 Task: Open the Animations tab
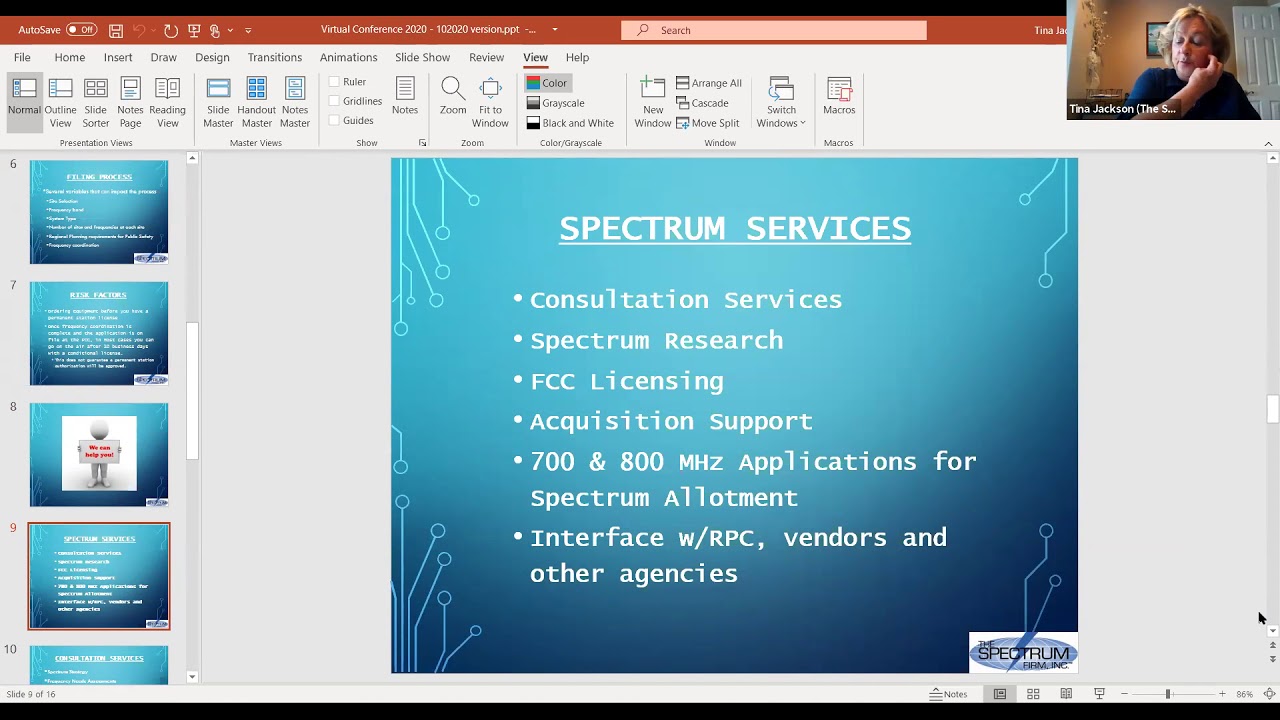click(x=349, y=57)
